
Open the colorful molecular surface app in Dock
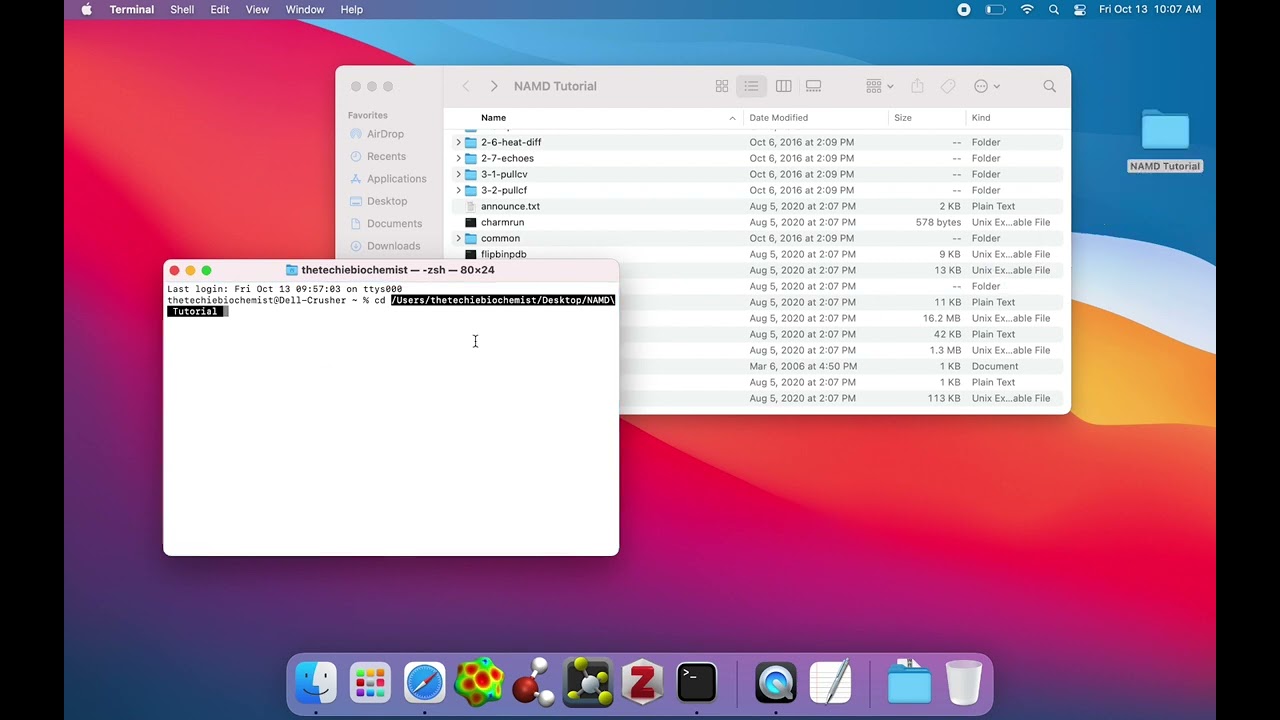coord(479,683)
